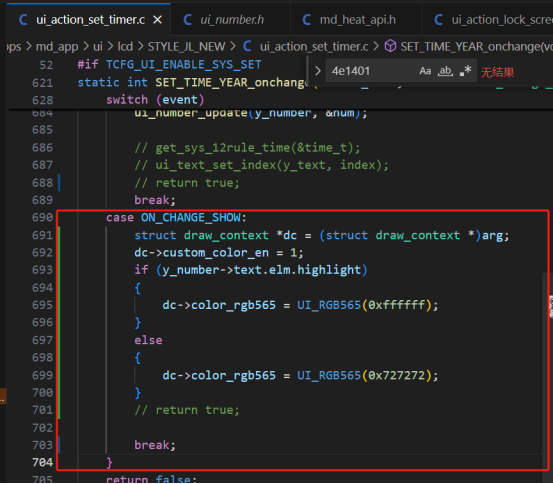Viewport: 553px width, 484px height.
Task: Click line number 704
Action: [42, 462]
